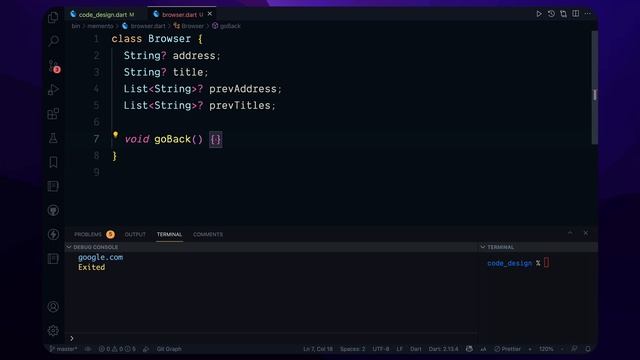Click Ln 7, Col 18 cursor position
Image resolution: width=640 pixels, height=360 pixels.
(x=318, y=349)
